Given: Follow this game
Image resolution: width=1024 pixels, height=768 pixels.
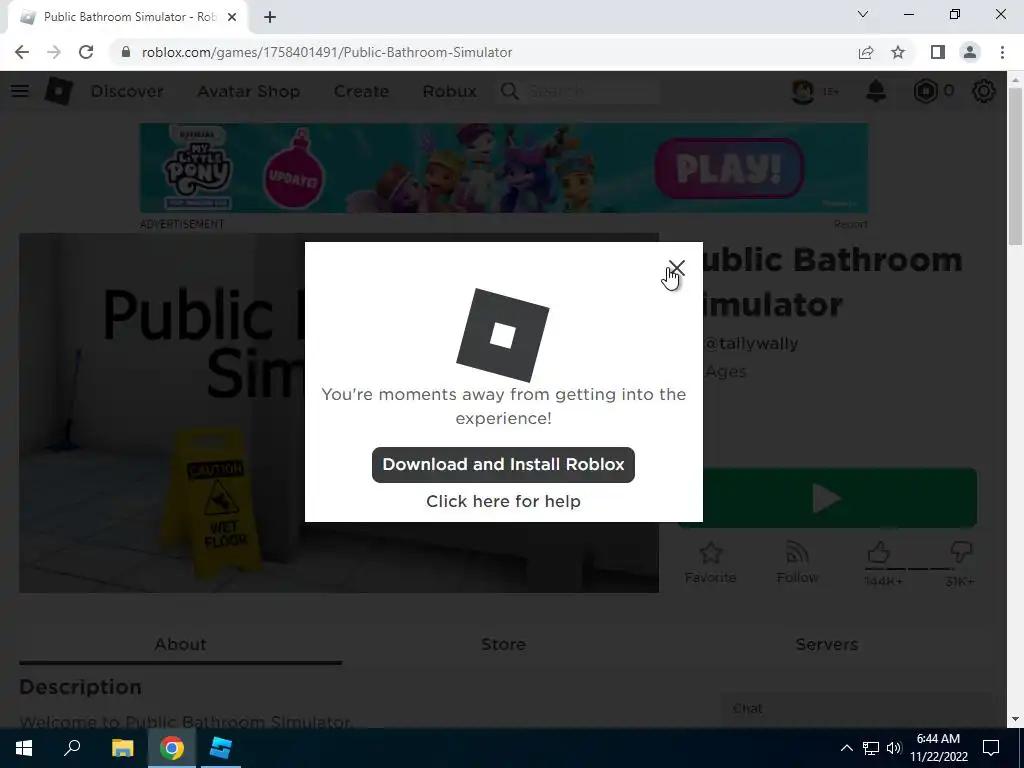Looking at the screenshot, I should point(797,562).
